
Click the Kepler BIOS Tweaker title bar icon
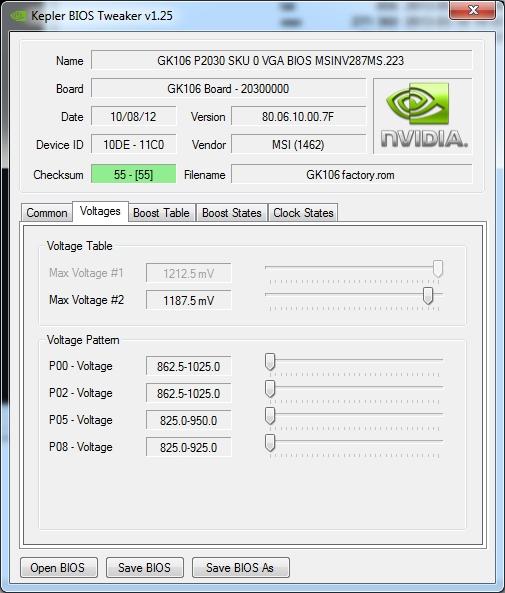pos(18,16)
